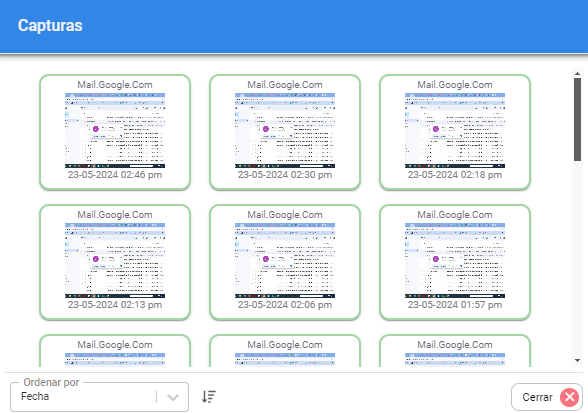Screen dimensions: 588x413
Task: Open capture thumbnail from 02:30 pm
Action: pyautogui.click(x=285, y=130)
